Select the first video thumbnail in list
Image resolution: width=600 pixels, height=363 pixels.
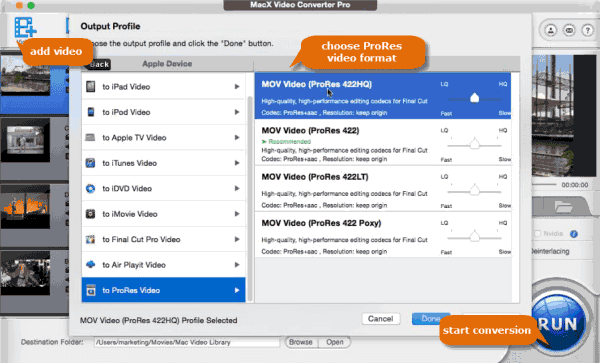[x=25, y=75]
